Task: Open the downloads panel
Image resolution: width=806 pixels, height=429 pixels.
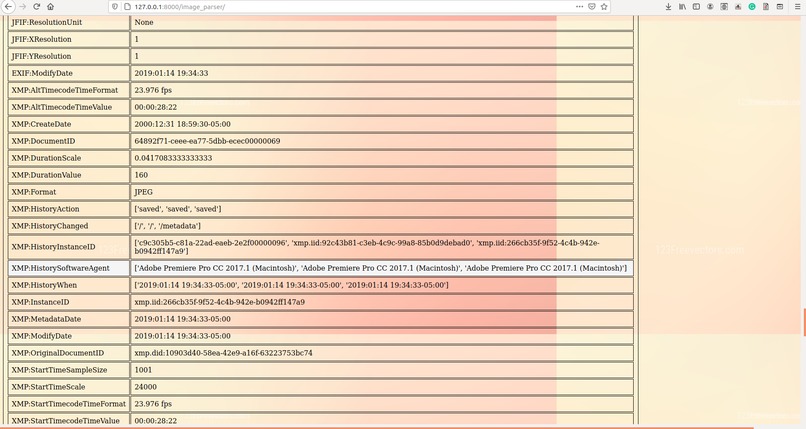Action: click(668, 7)
